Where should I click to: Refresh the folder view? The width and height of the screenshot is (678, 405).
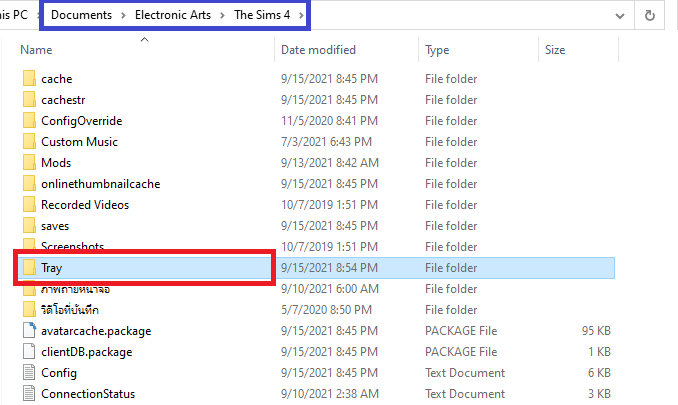[x=649, y=16]
